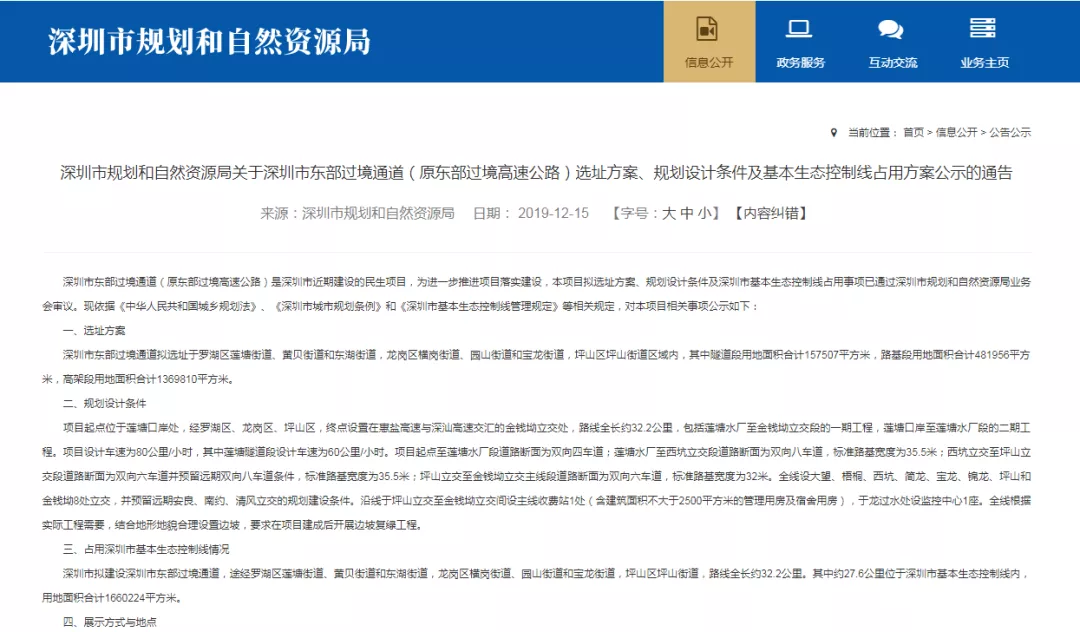Set font size to 中
The height and width of the screenshot is (632, 1080).
click(687, 213)
